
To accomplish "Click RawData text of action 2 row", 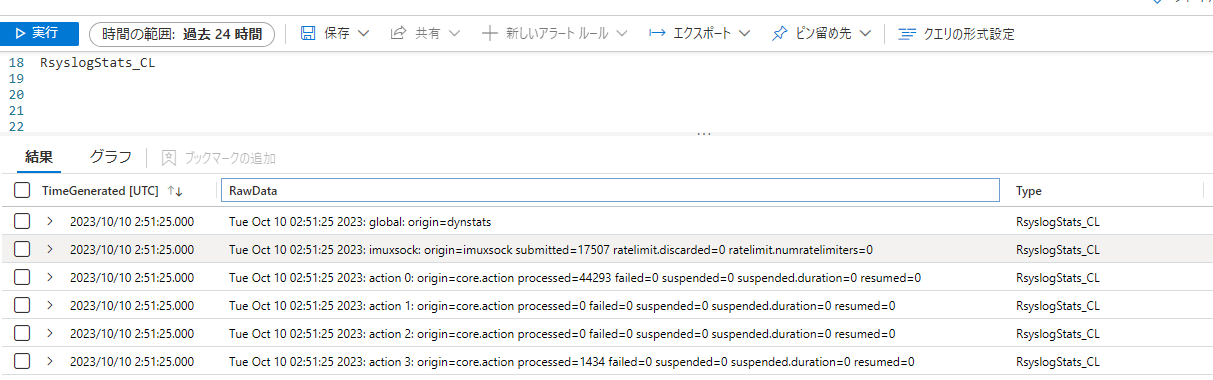I will pos(562,334).
